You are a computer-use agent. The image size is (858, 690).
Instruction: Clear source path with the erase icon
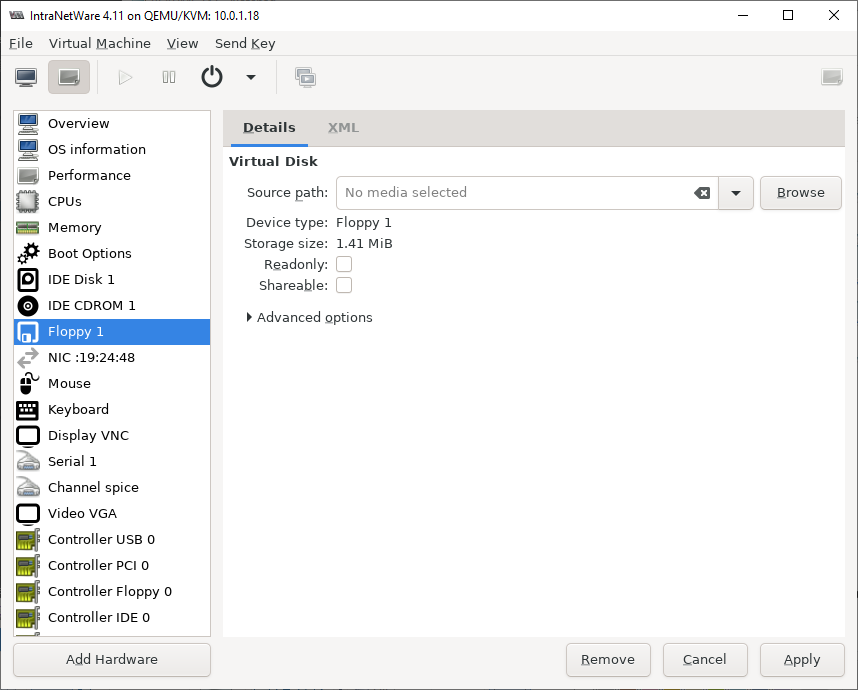(x=702, y=193)
